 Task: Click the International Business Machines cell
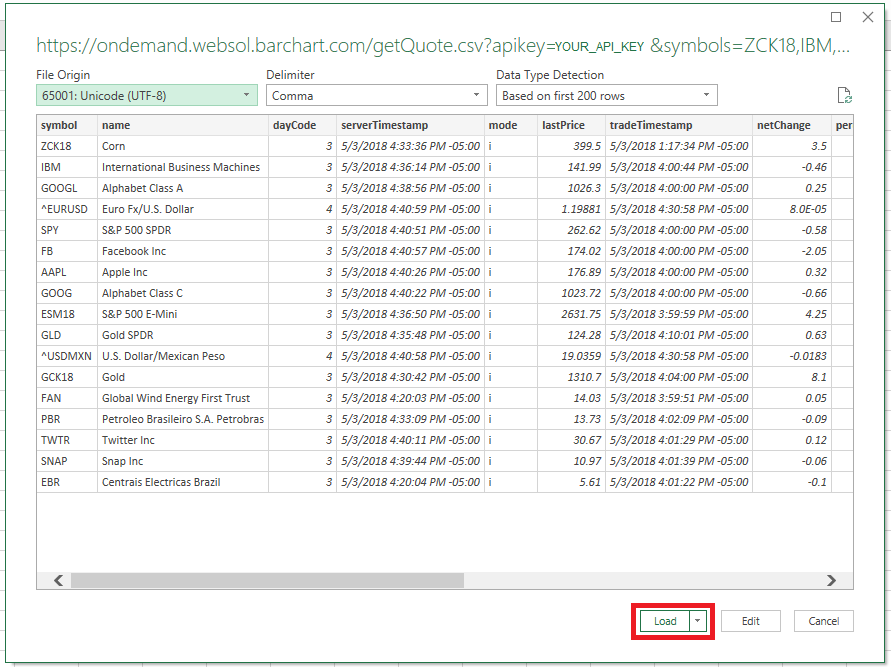click(x=182, y=167)
